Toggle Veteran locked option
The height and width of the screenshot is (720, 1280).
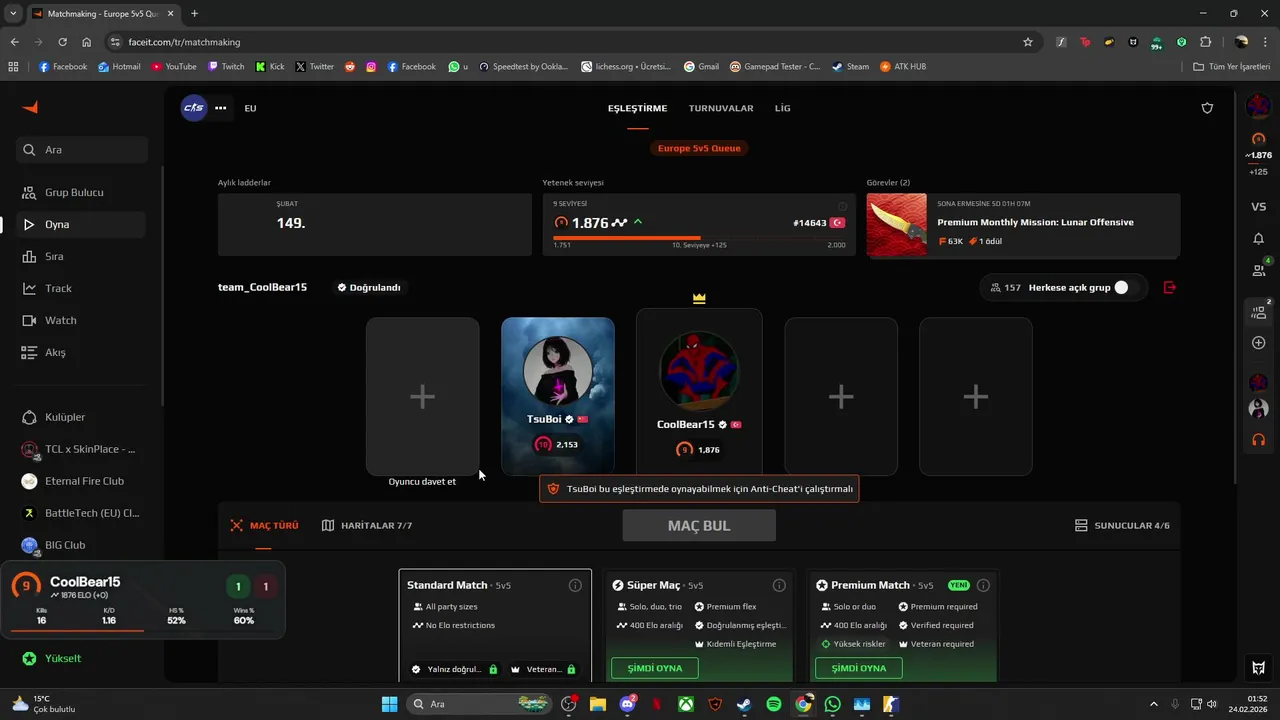point(543,669)
